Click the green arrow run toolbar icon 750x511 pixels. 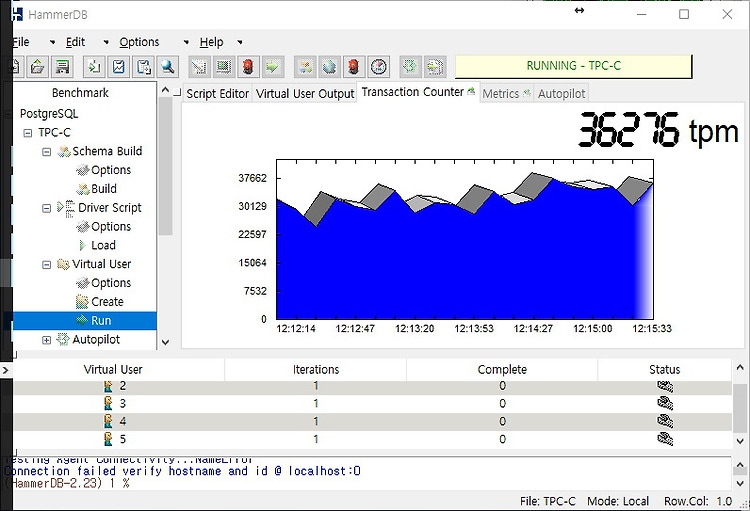click(x=273, y=67)
